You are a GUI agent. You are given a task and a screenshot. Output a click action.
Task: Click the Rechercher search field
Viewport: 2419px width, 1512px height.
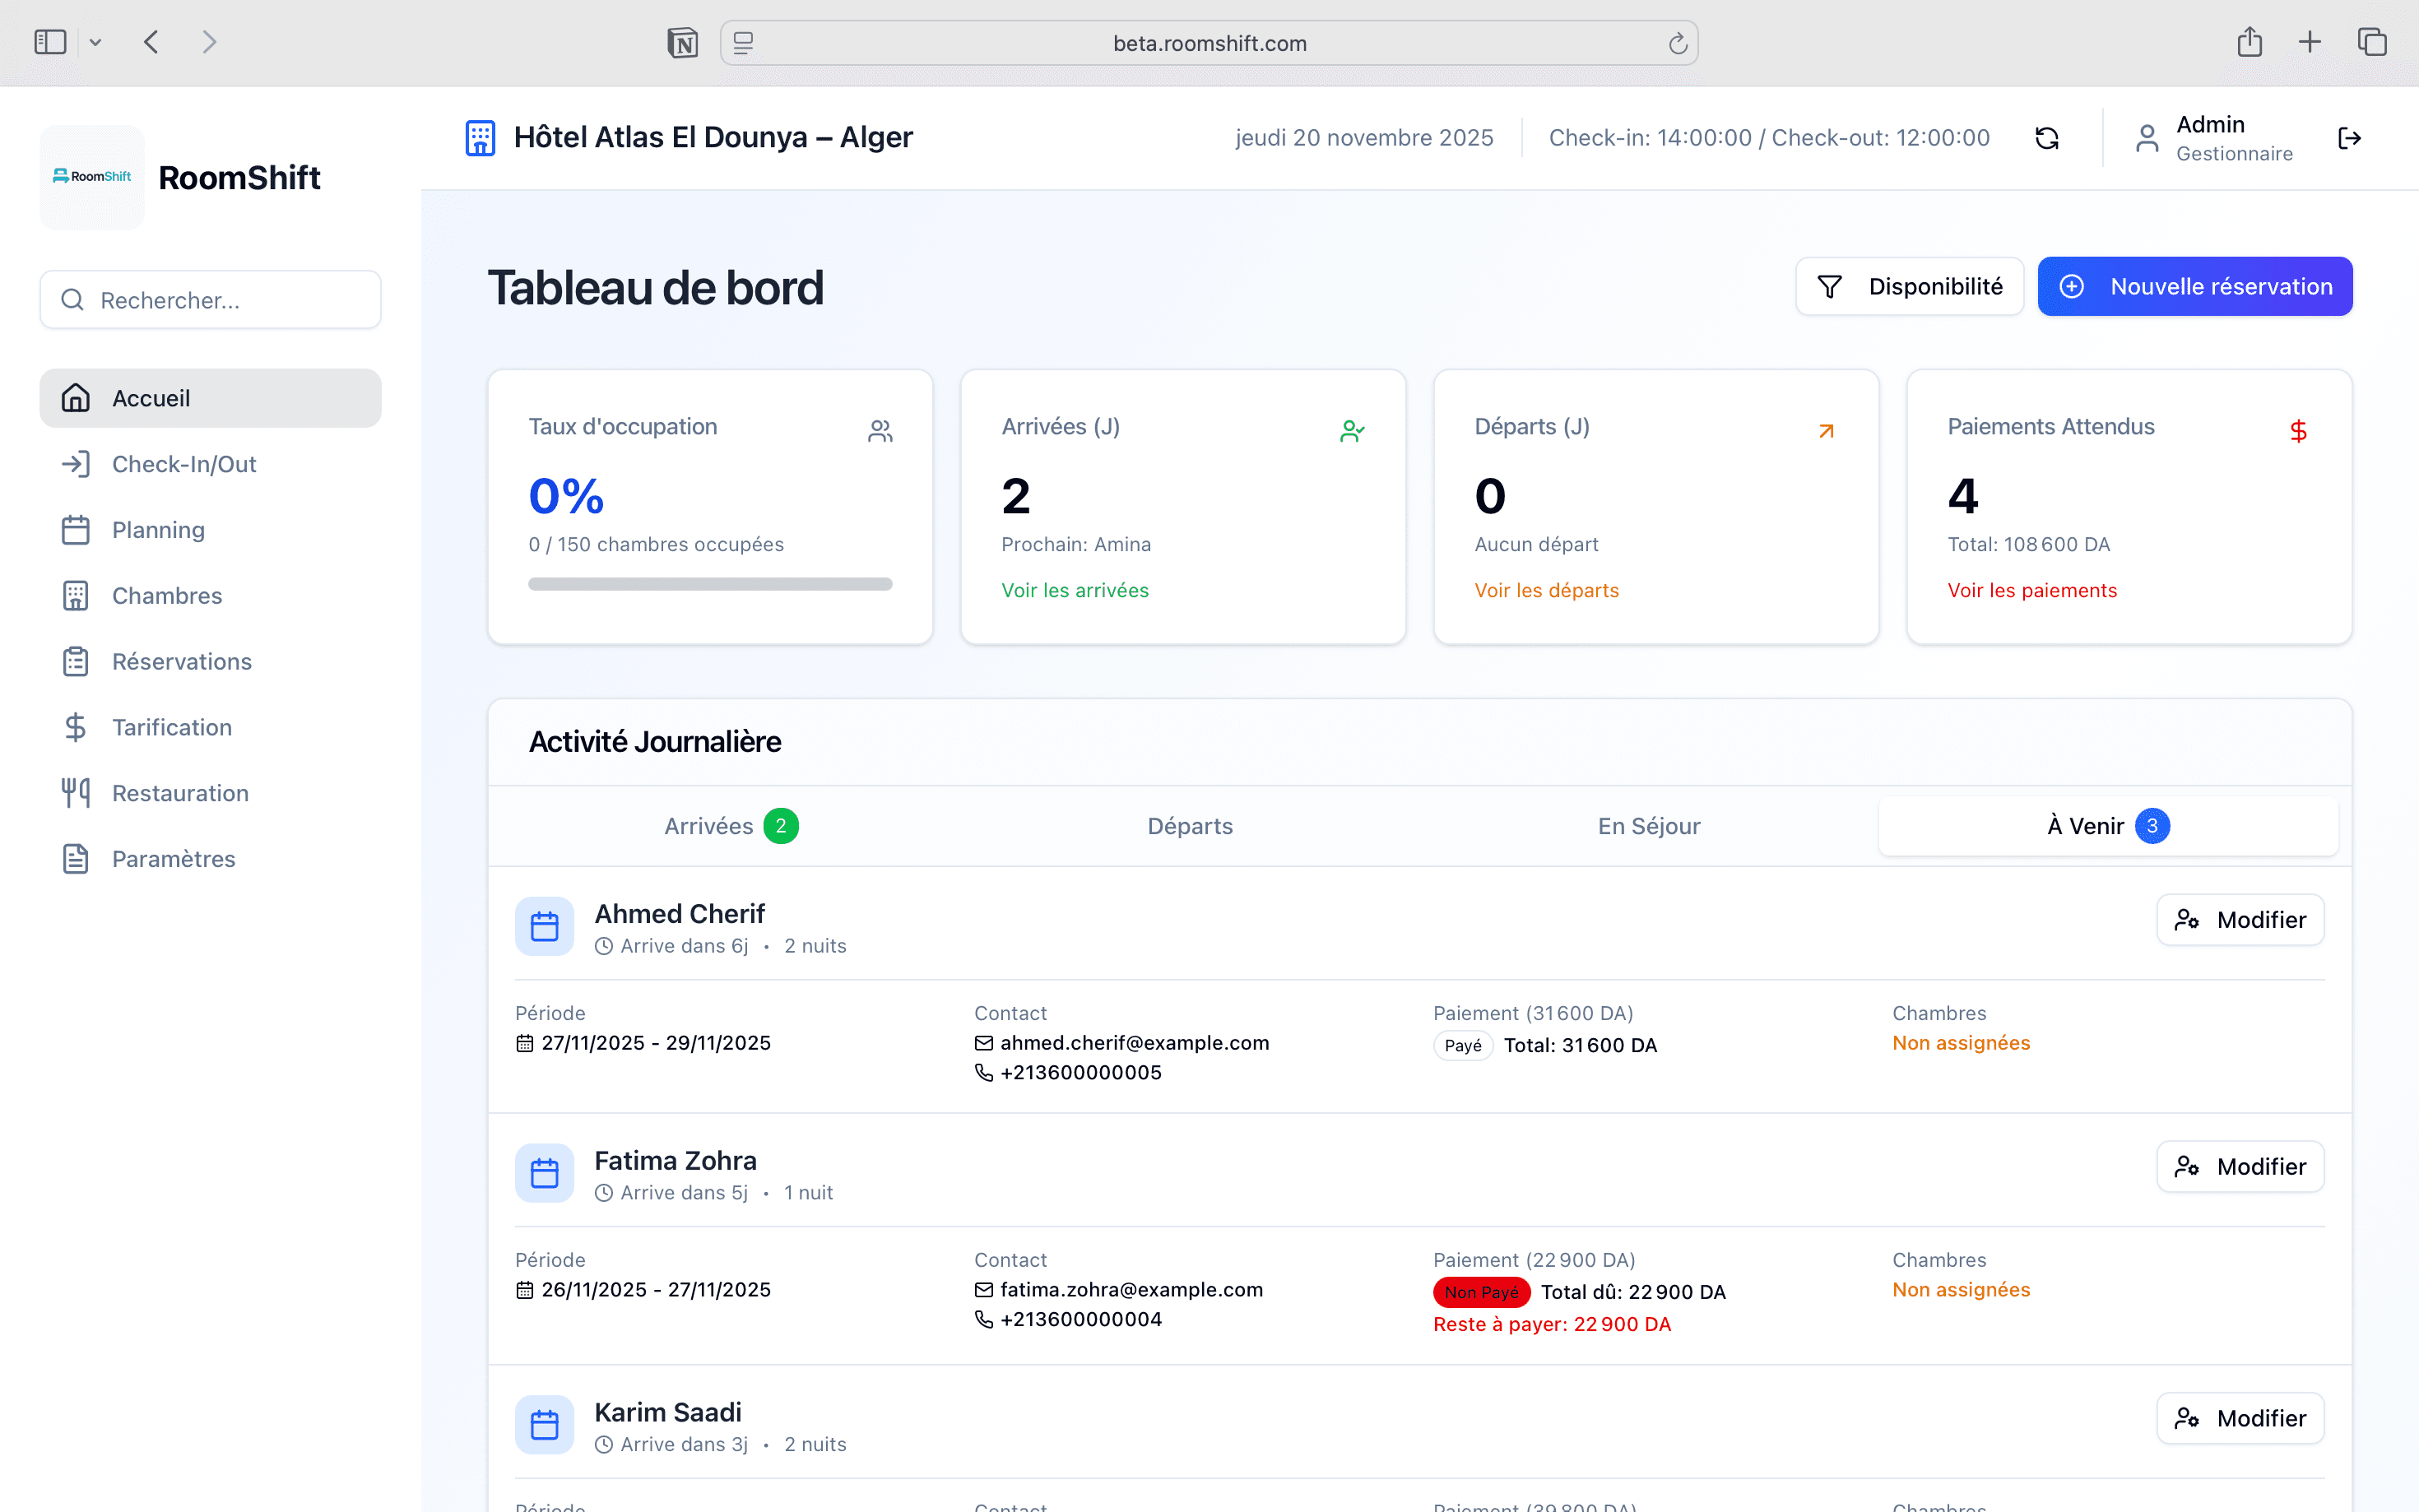click(x=210, y=299)
